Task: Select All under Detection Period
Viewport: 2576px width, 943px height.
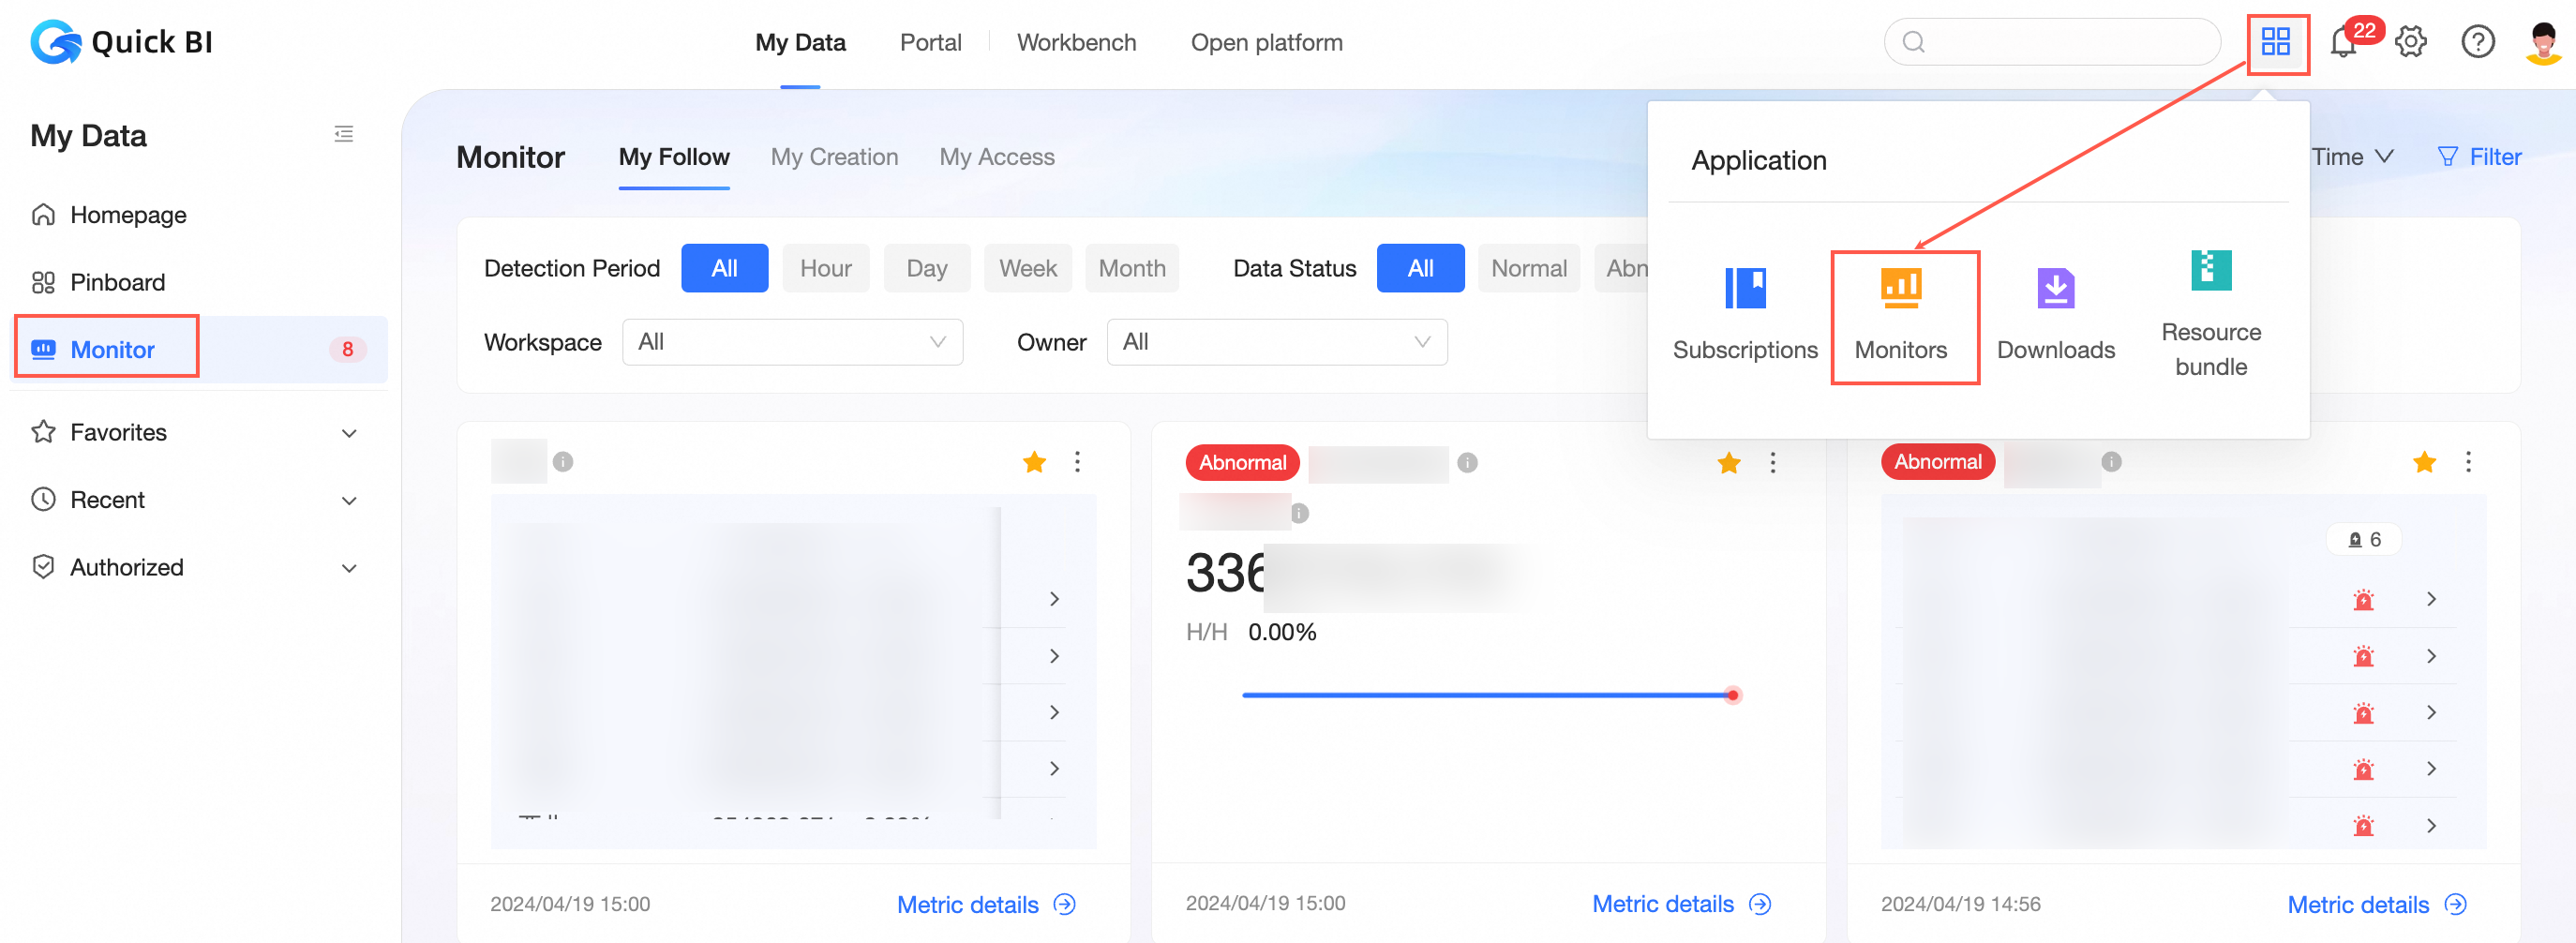Action: (724, 268)
